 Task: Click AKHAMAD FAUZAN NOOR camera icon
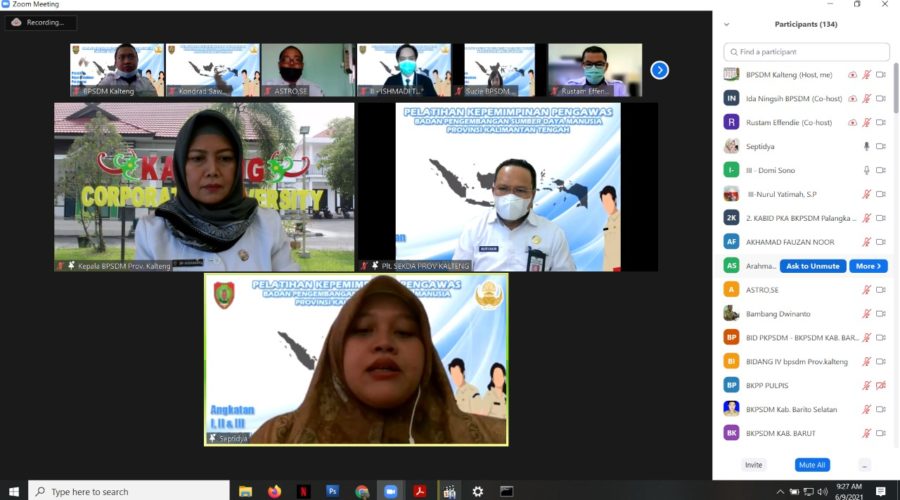[881, 242]
